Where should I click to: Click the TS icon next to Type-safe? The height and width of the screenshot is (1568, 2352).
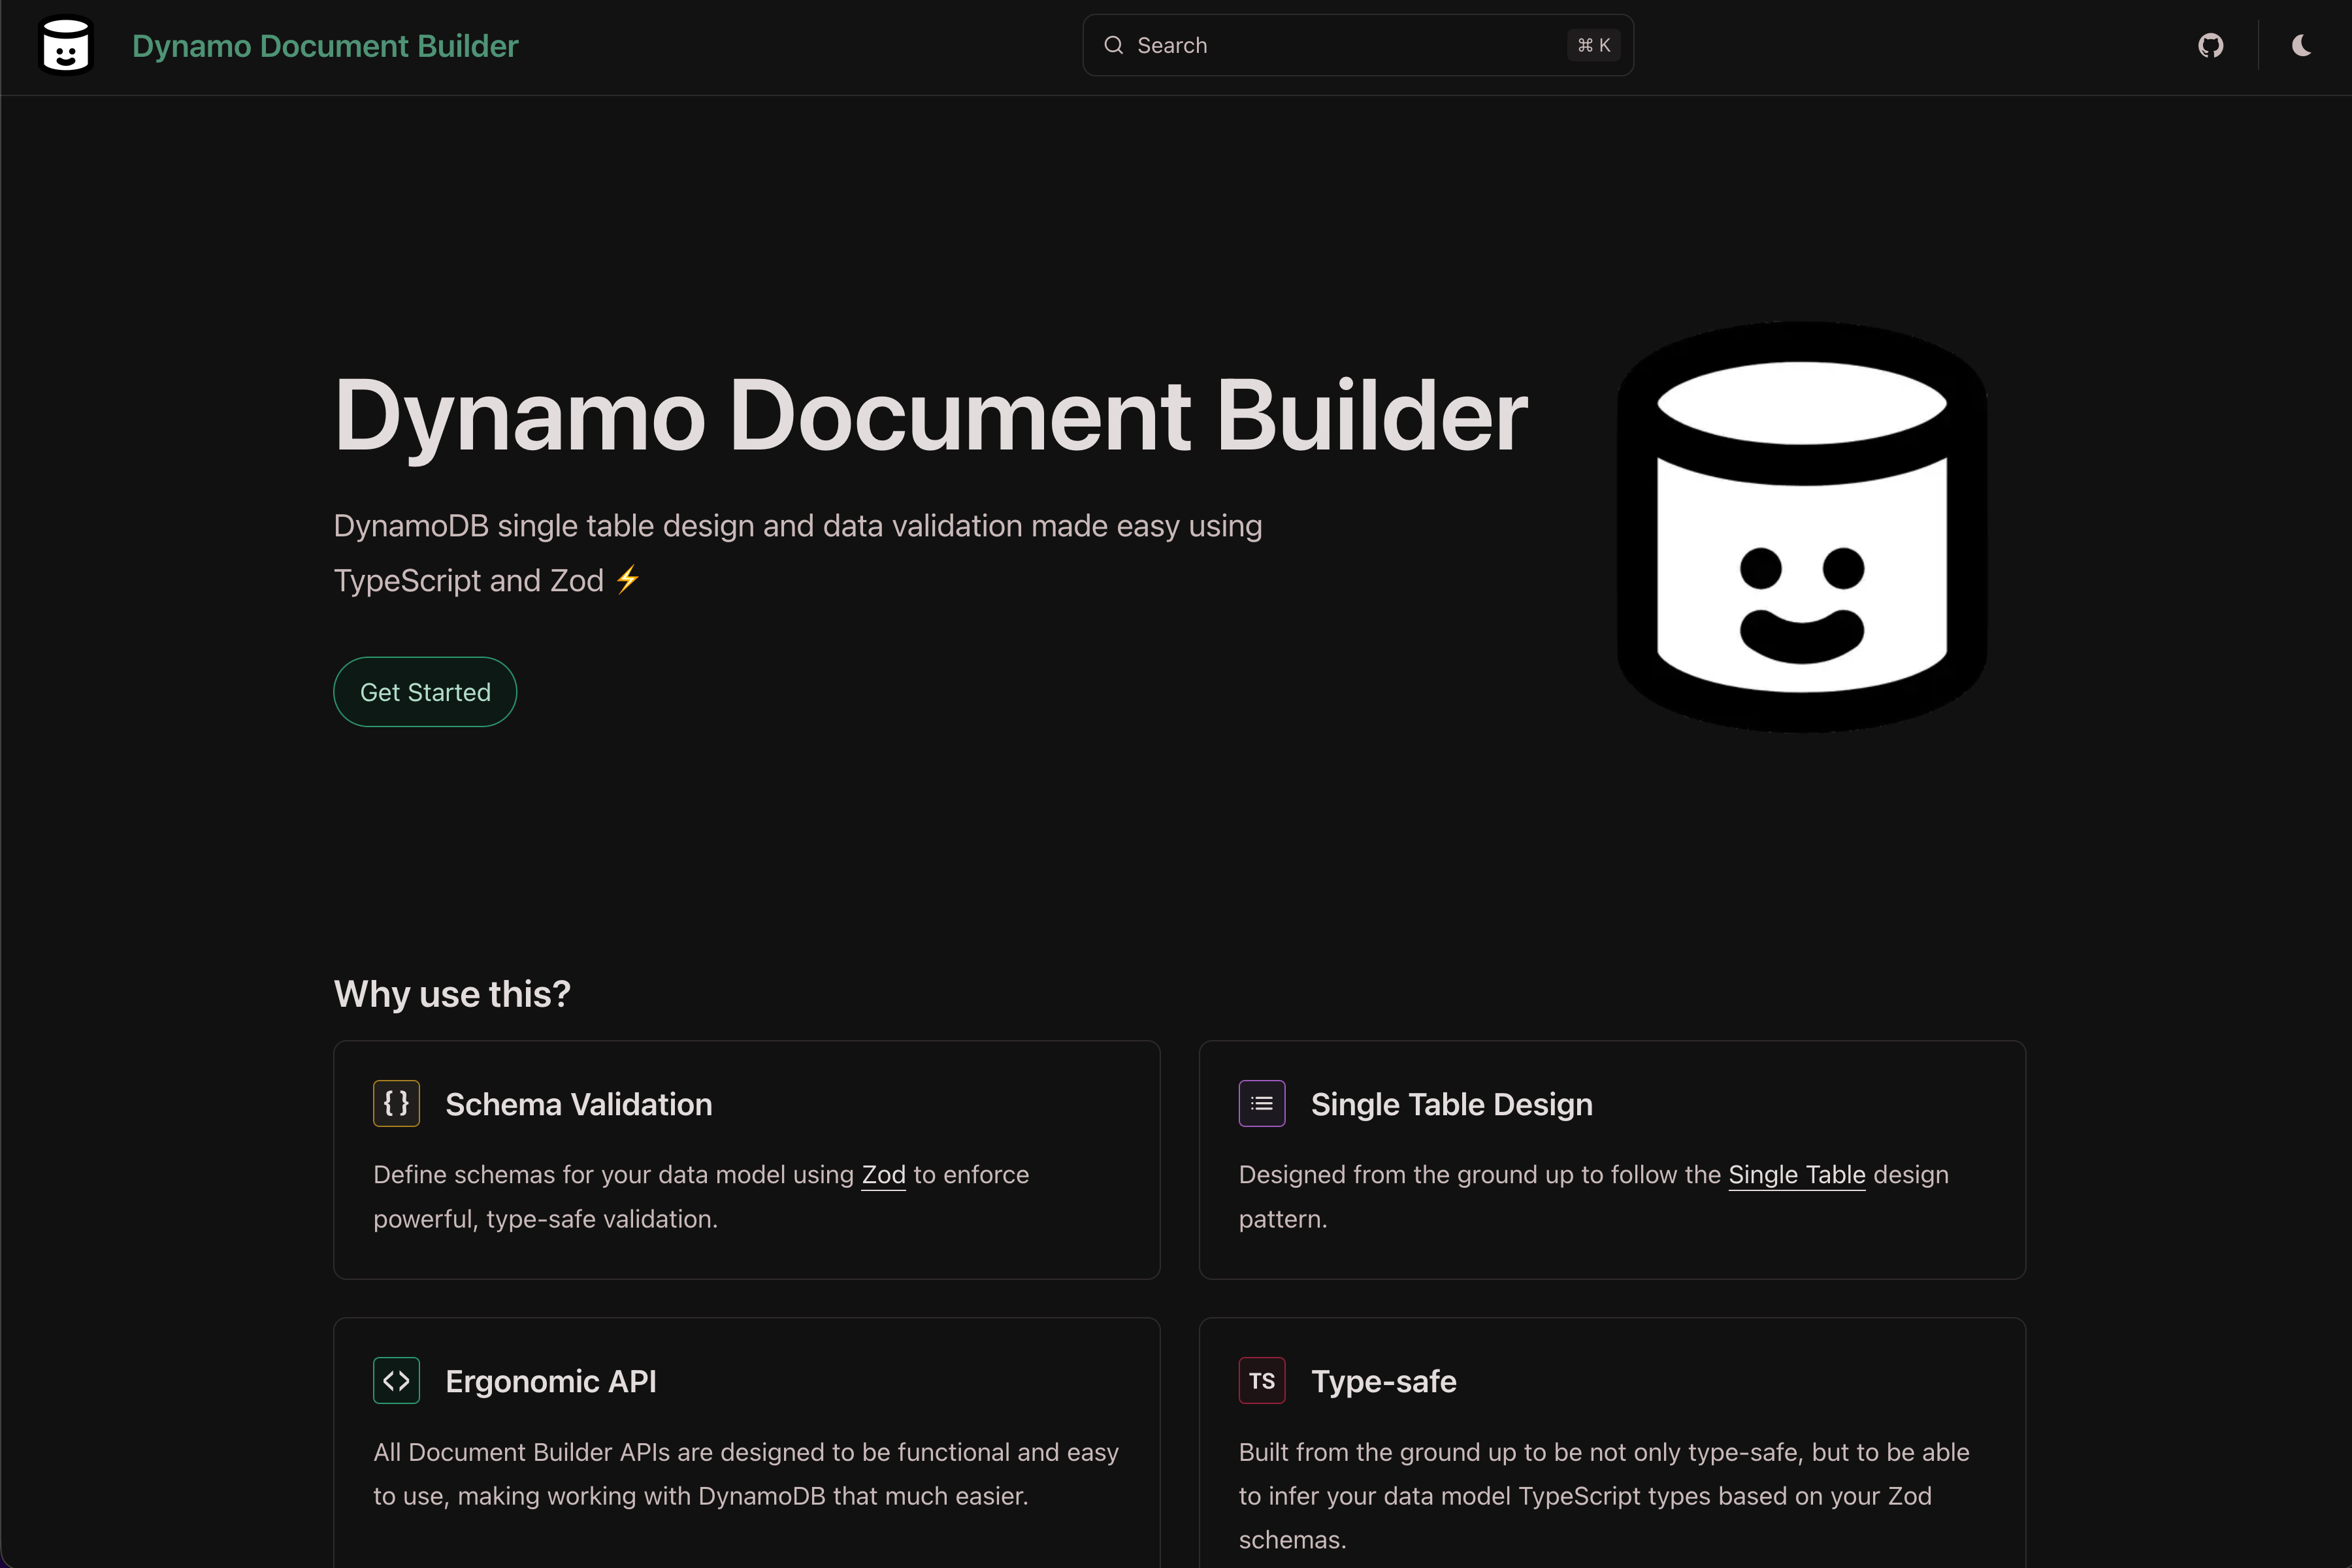1261,1380
